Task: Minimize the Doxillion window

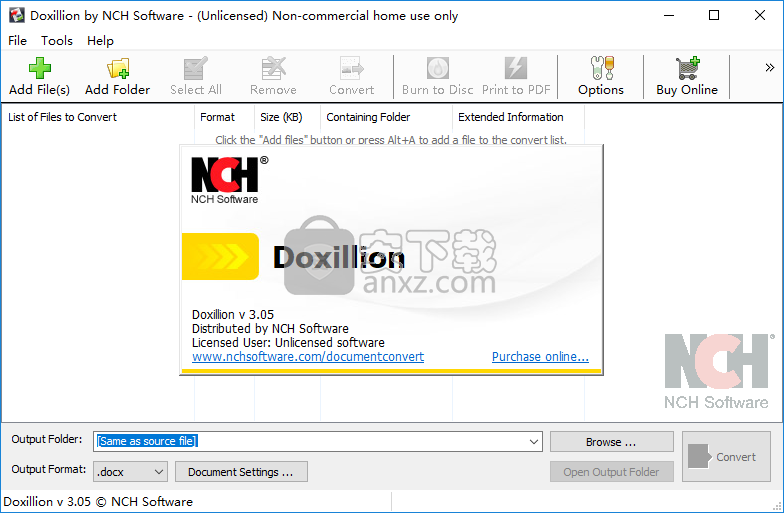Action: [x=668, y=16]
